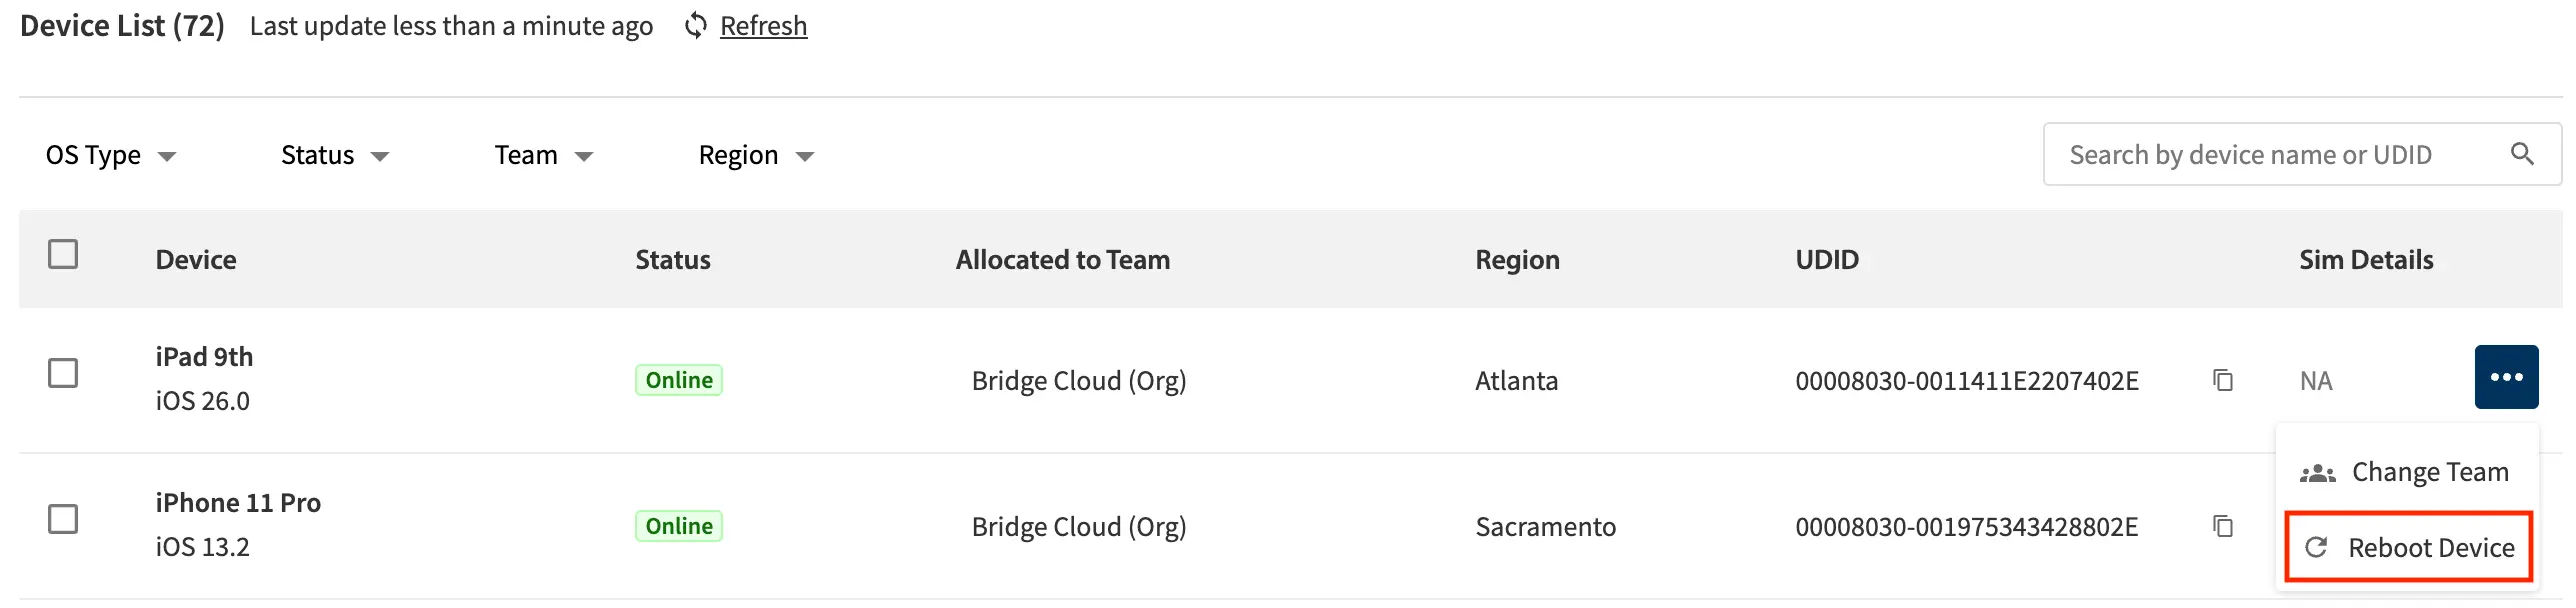Expand the Status filter dropdown
The height and width of the screenshot is (608, 2576).
point(334,155)
